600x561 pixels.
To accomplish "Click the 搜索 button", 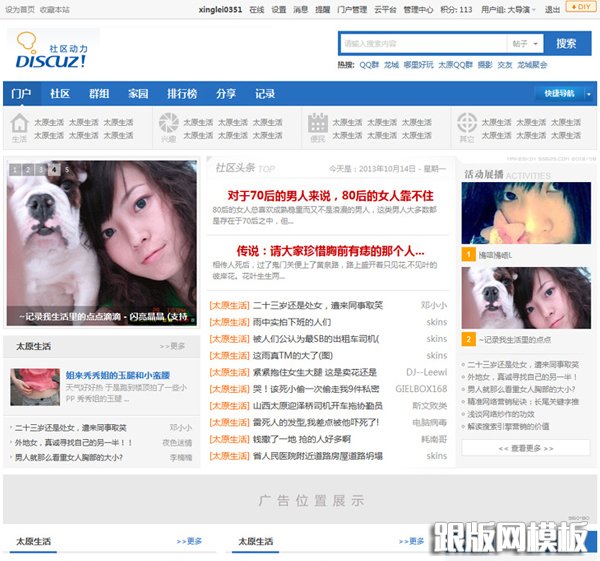I will [x=566, y=43].
